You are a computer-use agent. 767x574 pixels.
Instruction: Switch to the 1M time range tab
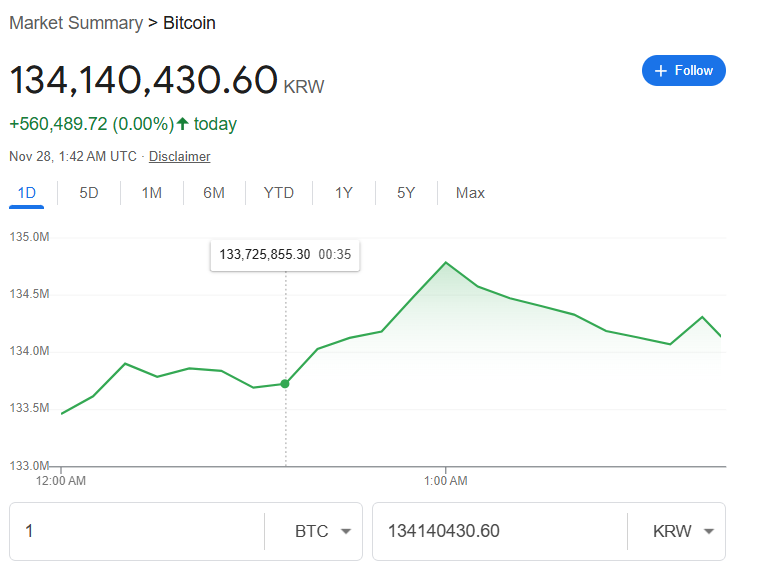click(x=152, y=193)
